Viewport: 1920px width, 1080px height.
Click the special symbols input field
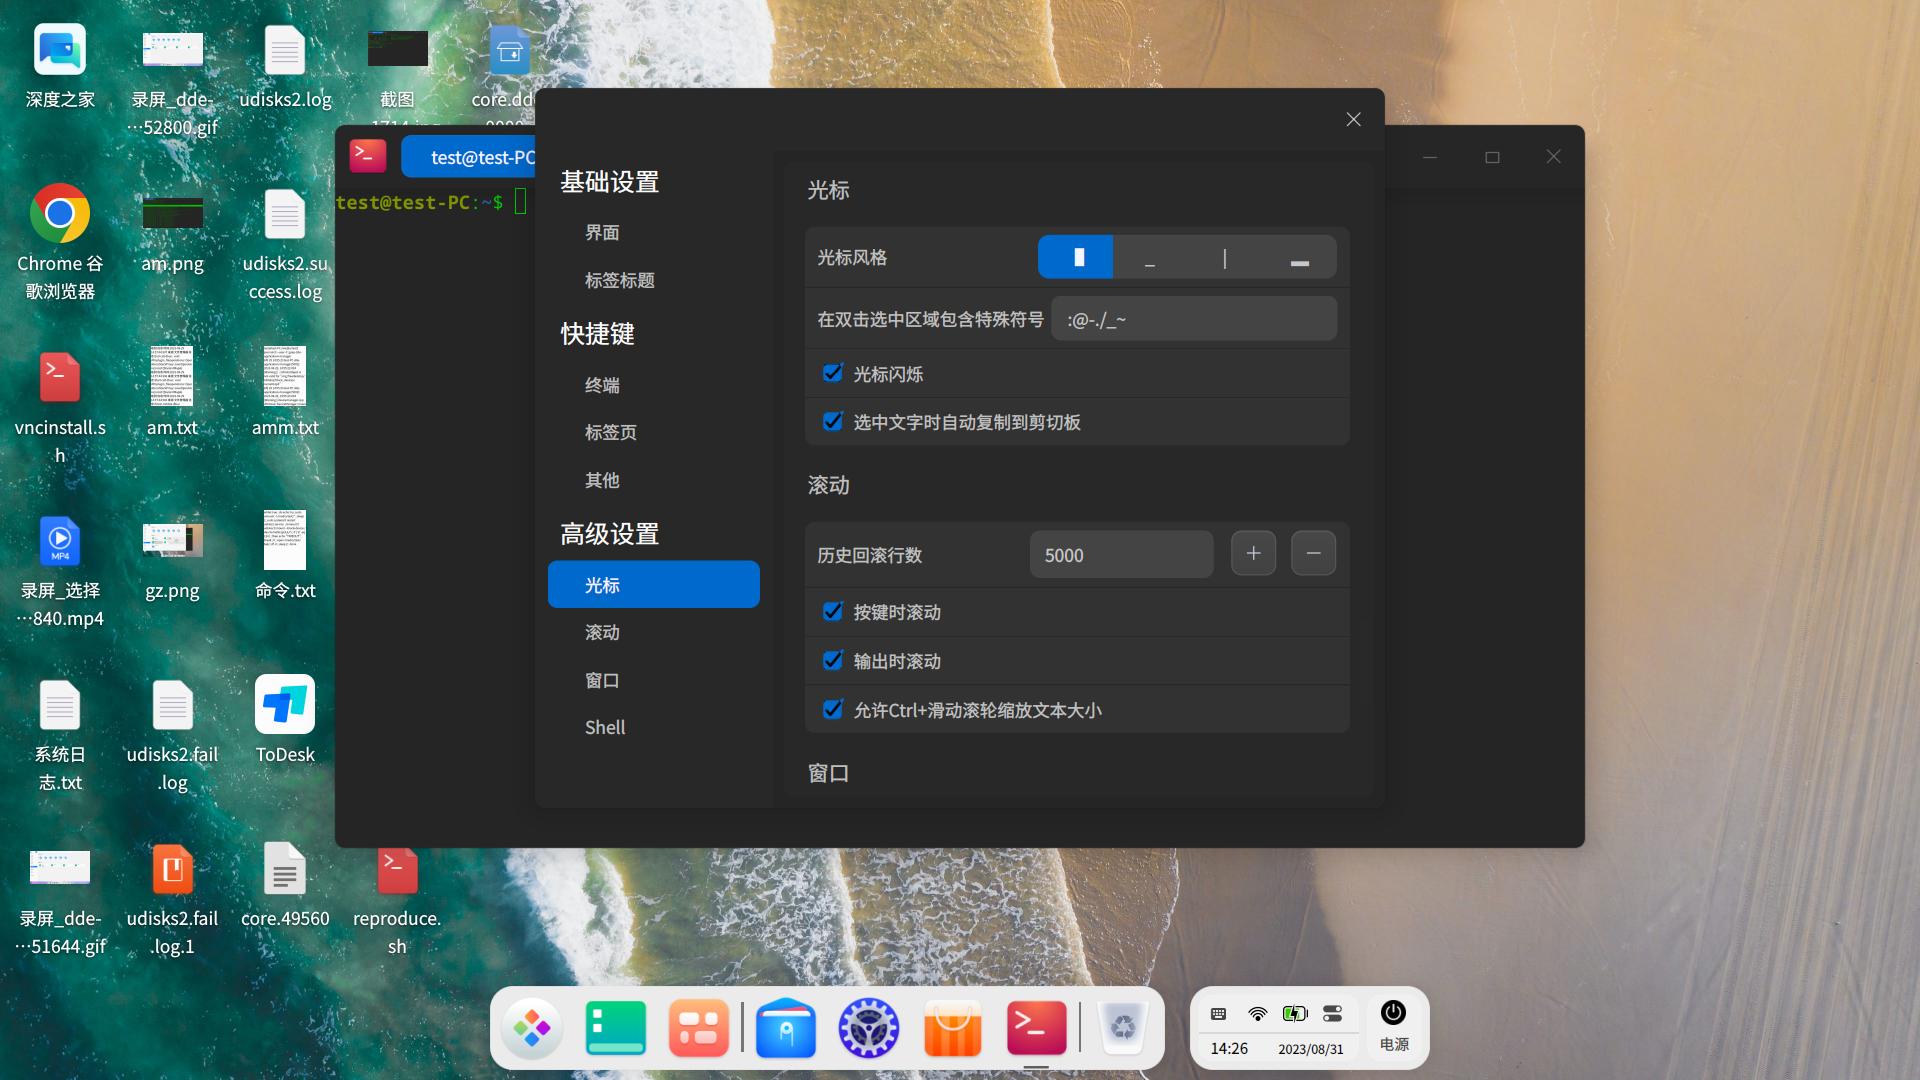click(x=1193, y=318)
